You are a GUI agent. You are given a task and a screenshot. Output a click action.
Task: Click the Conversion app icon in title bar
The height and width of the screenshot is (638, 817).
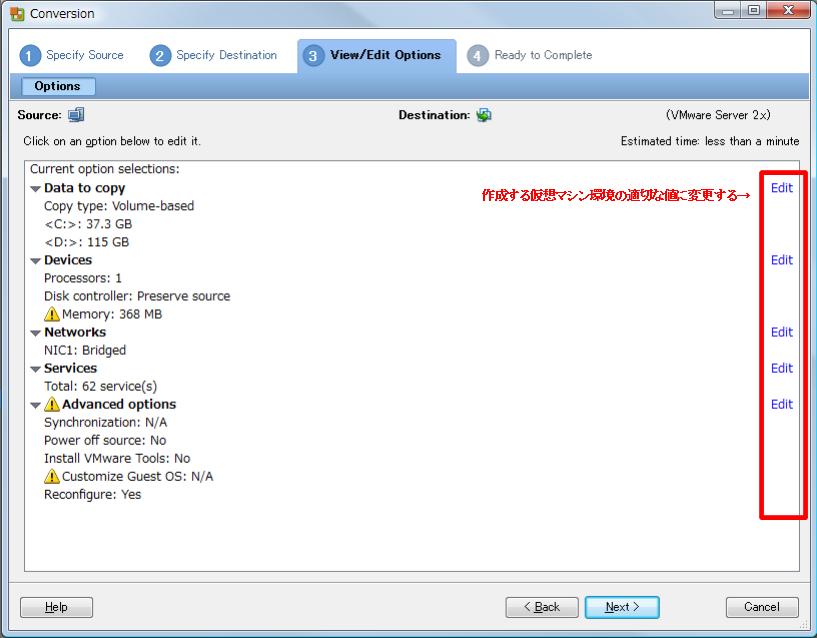(17, 14)
